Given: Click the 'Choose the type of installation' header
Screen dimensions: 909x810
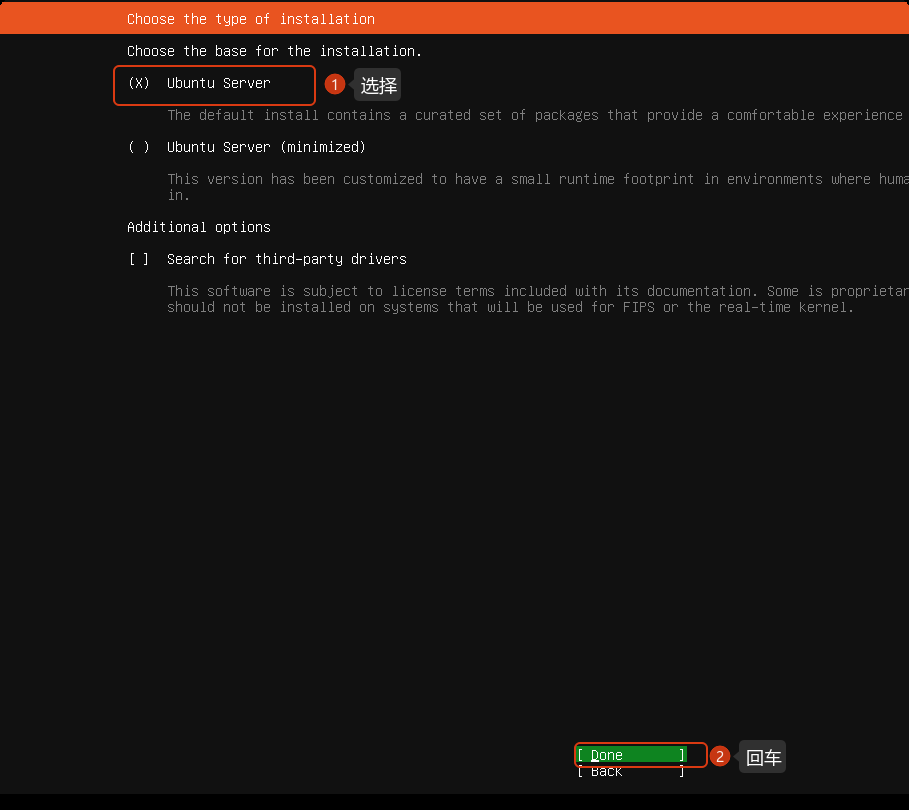Looking at the screenshot, I should tap(250, 19).
